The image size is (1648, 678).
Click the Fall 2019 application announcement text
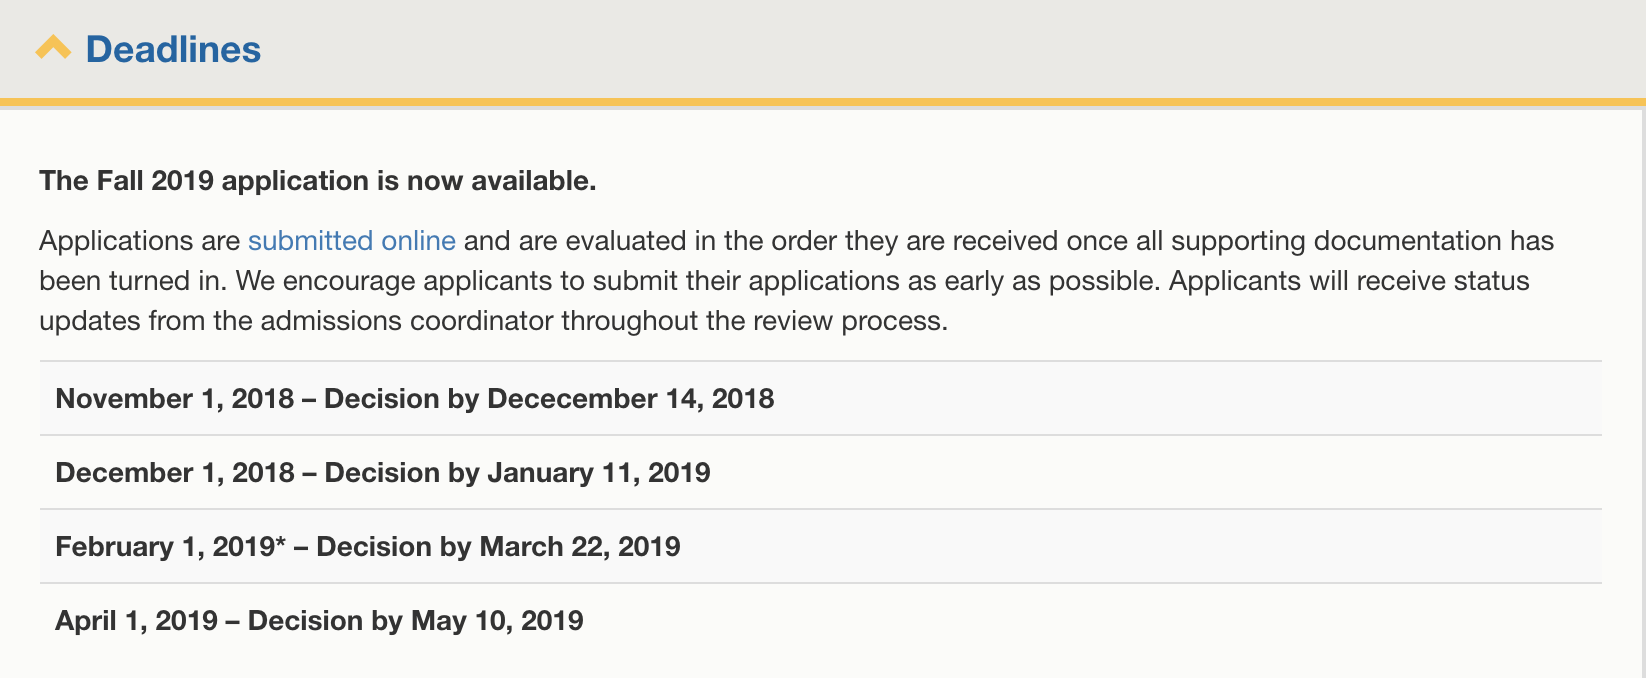316,180
